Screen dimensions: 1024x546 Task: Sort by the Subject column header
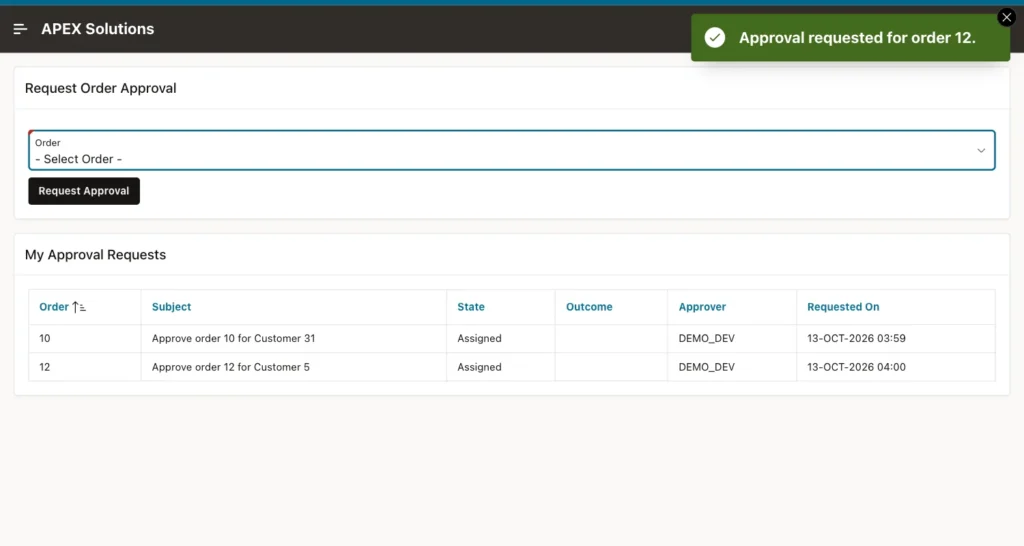[171, 307]
